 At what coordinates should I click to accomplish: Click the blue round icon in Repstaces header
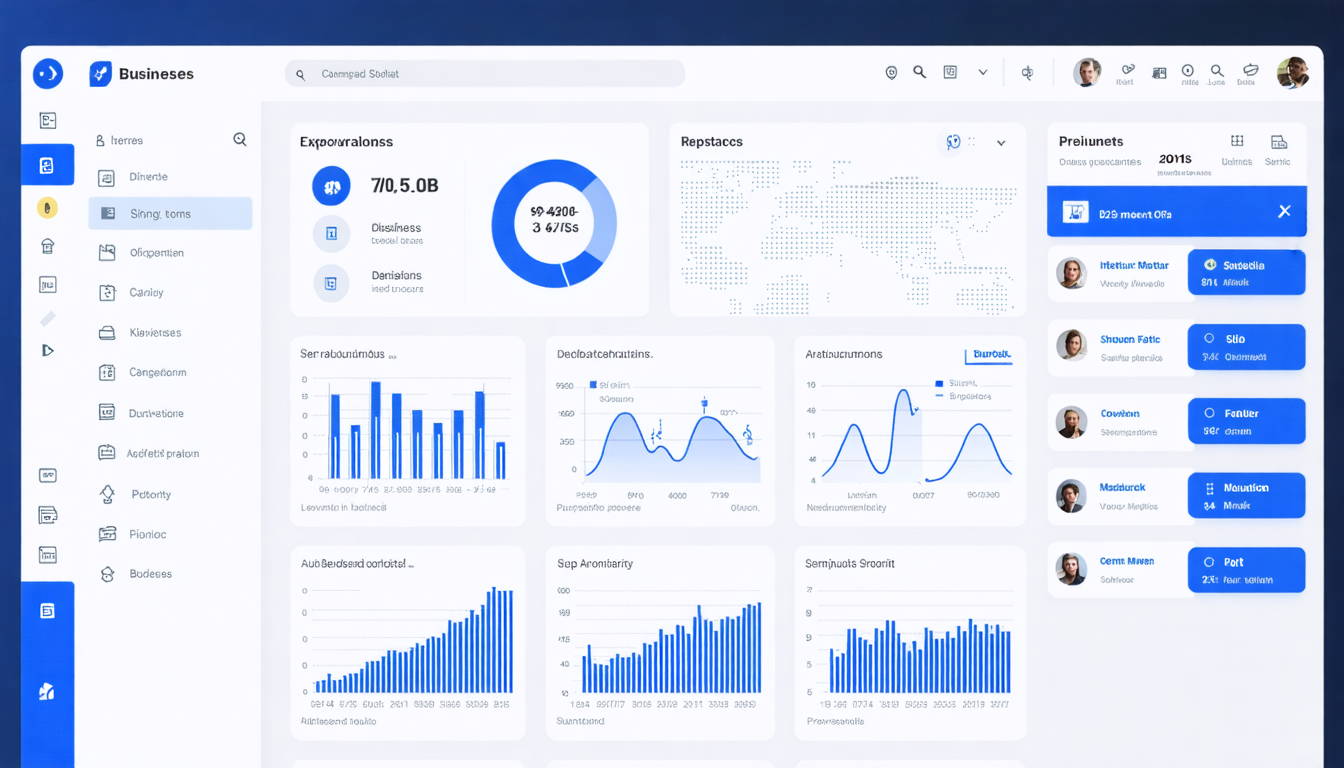click(x=953, y=143)
